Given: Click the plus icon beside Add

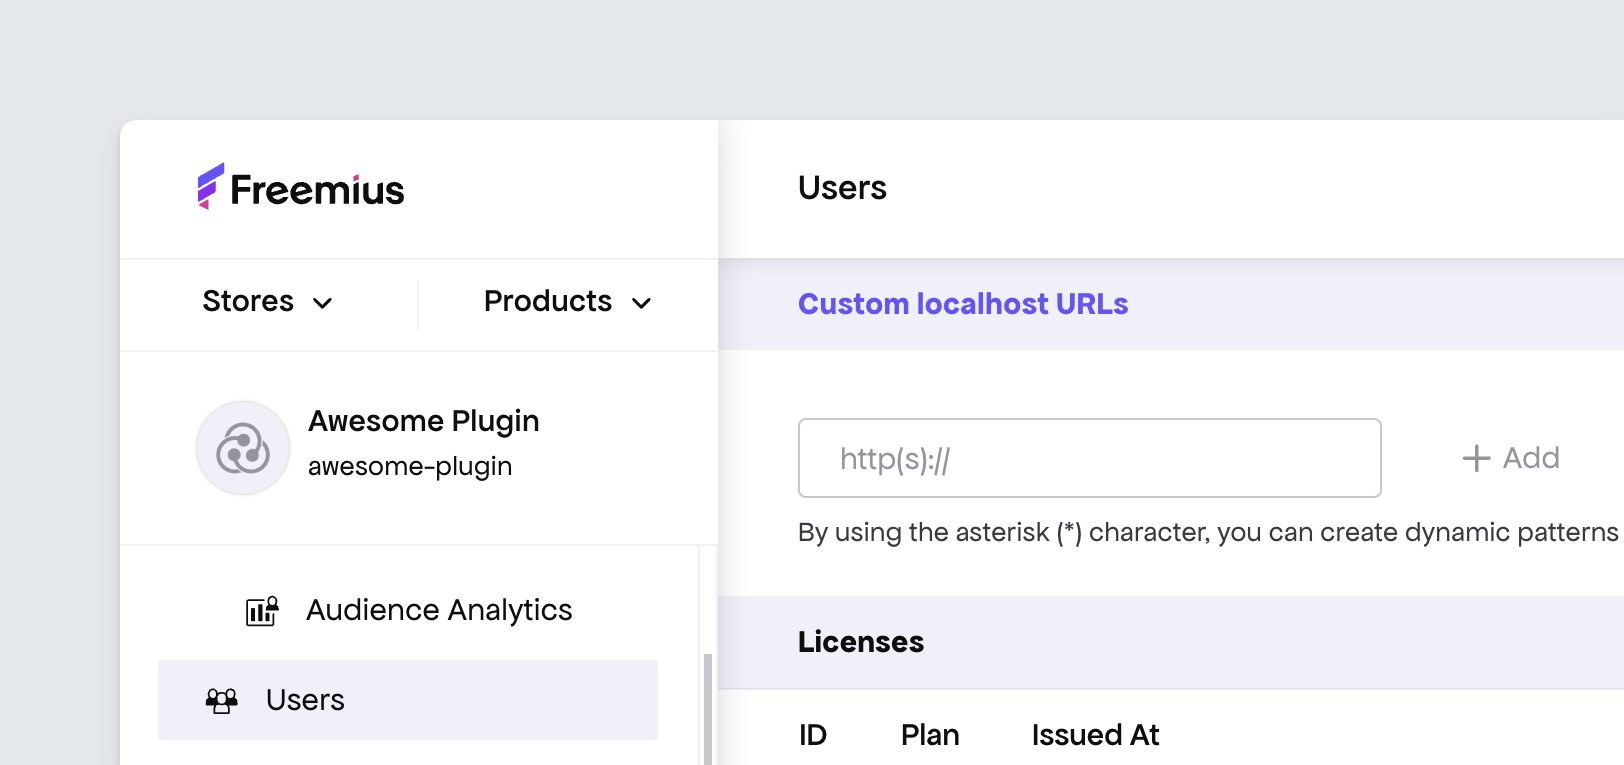Looking at the screenshot, I should click(1476, 458).
